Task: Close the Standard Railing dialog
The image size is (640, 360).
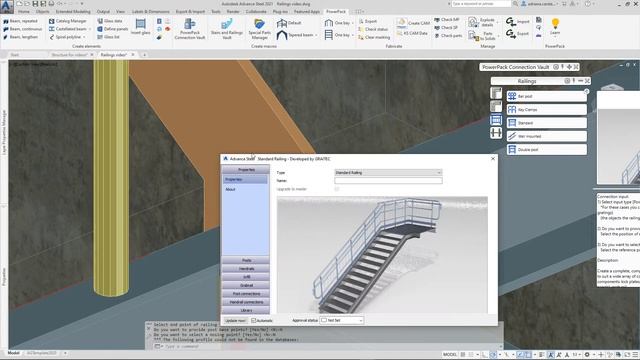Action: pyautogui.click(x=493, y=158)
